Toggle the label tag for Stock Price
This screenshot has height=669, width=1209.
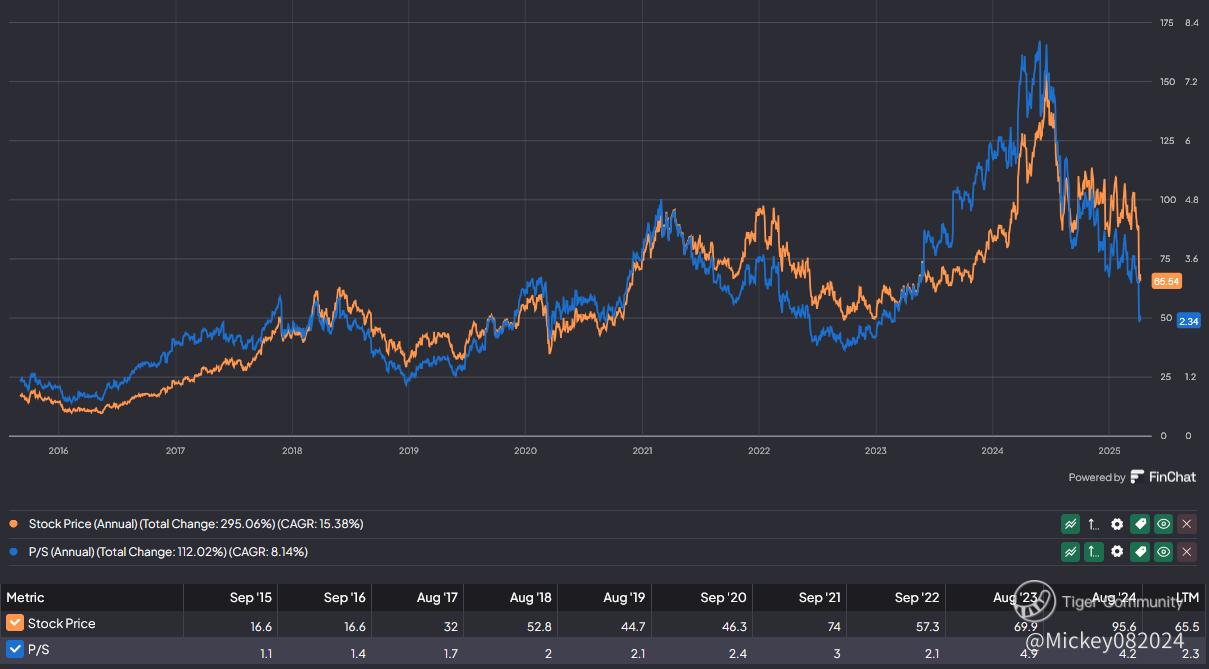pyautogui.click(x=1140, y=523)
